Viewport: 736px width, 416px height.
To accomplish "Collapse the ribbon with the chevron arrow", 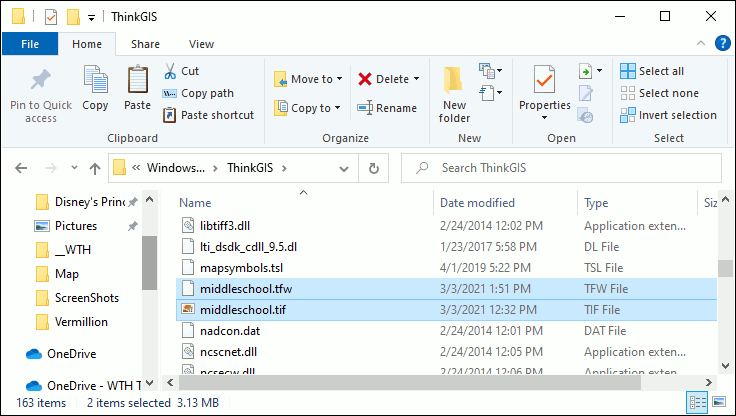I will point(698,44).
